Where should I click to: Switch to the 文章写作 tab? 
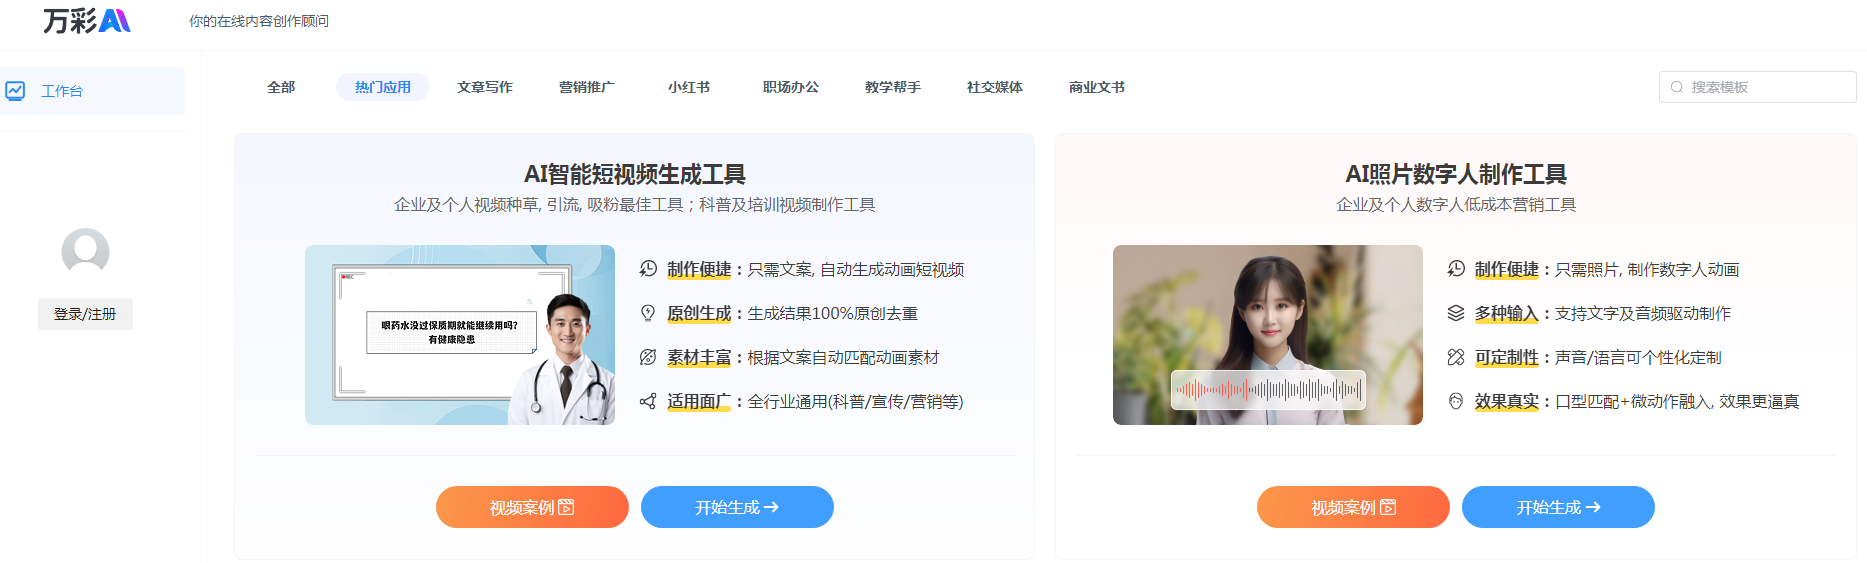coord(485,88)
